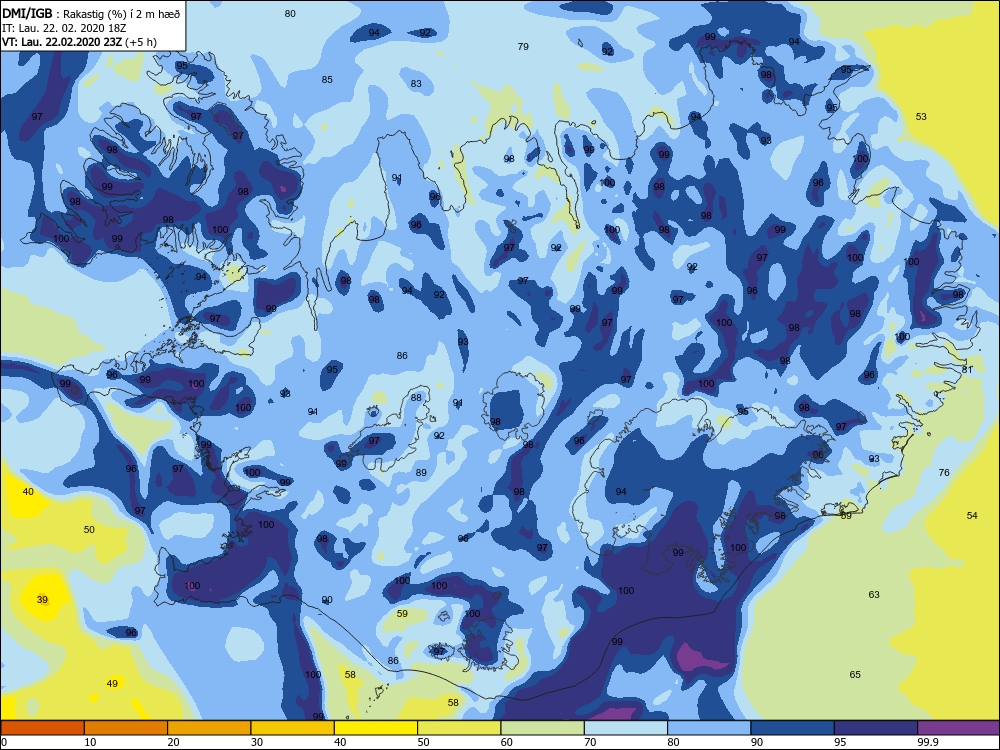Select the map value 88
This screenshot has height=750, width=1000.
click(x=416, y=397)
